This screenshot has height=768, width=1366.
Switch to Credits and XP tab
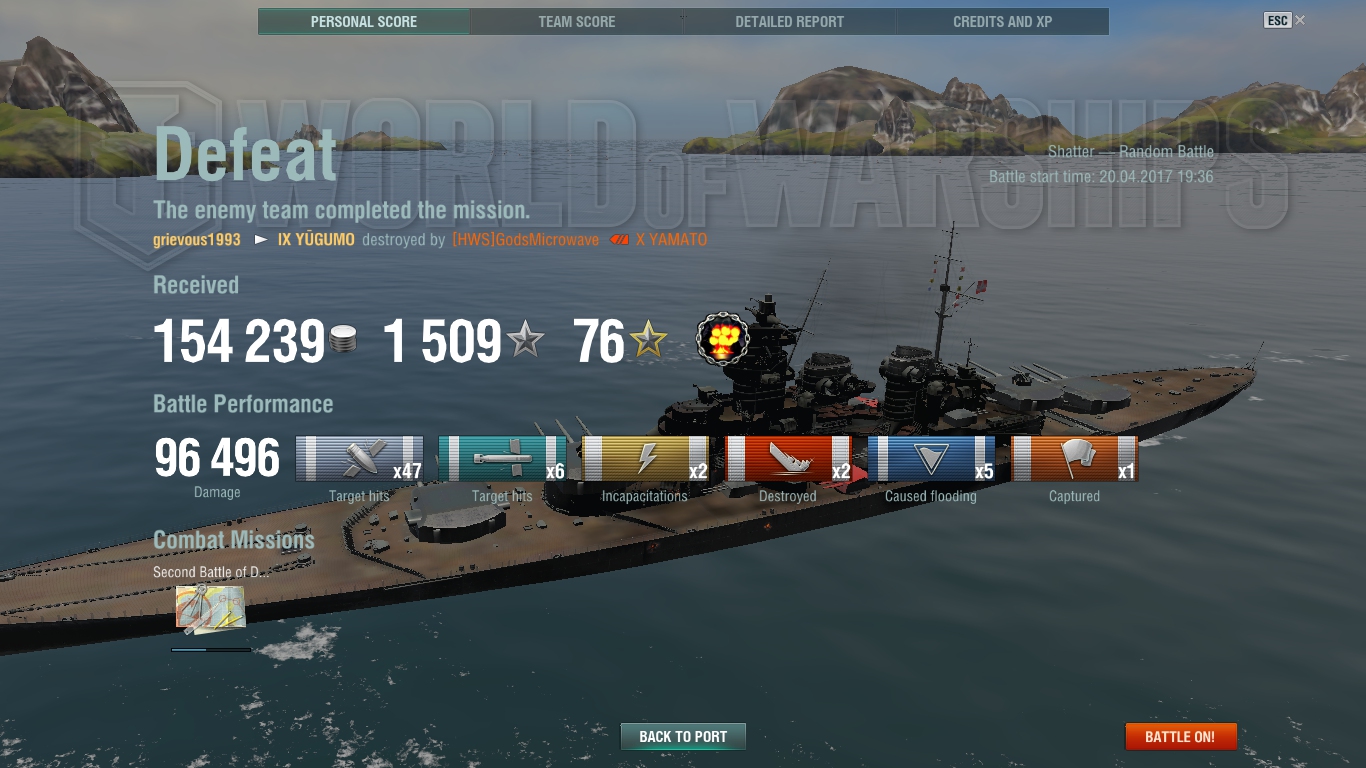pyautogui.click(x=1003, y=22)
